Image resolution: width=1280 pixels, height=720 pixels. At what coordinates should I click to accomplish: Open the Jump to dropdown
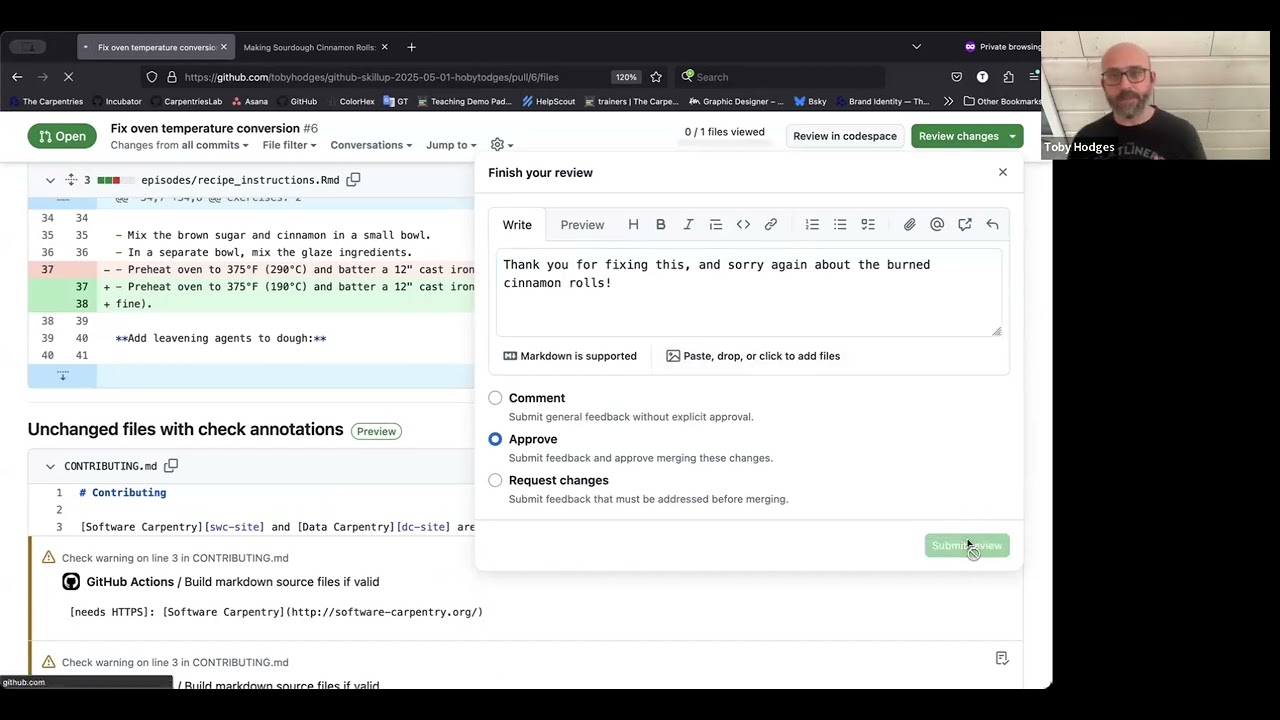[x=451, y=145]
